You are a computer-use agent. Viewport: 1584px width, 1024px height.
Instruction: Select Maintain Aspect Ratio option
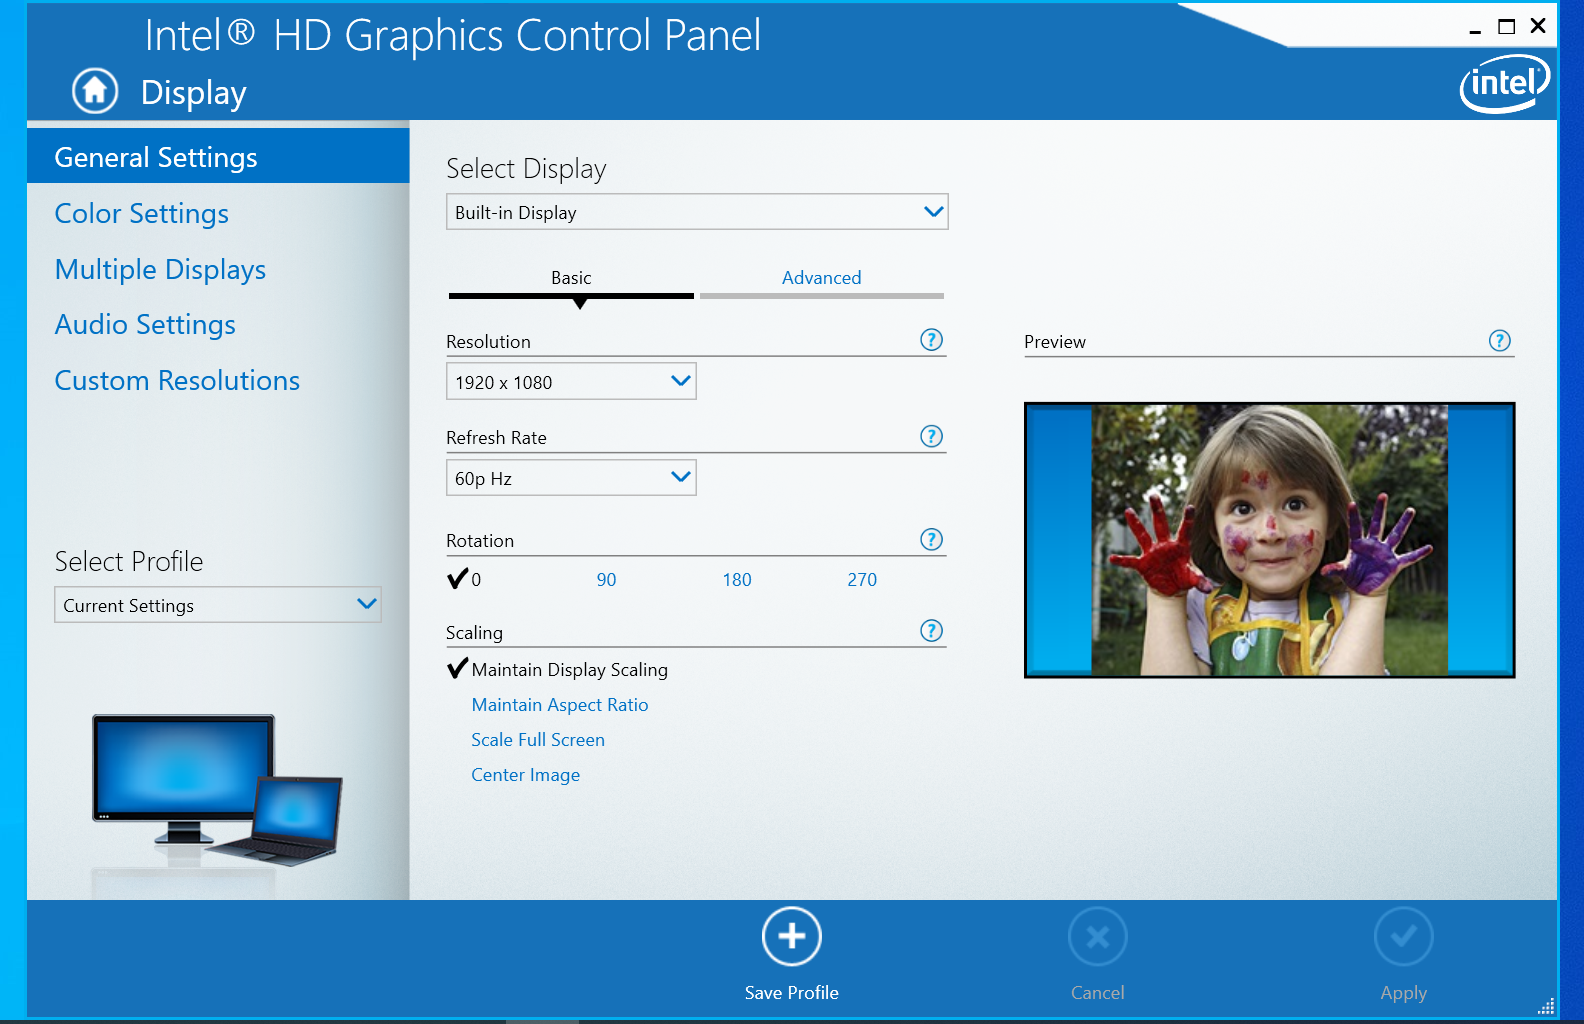560,705
